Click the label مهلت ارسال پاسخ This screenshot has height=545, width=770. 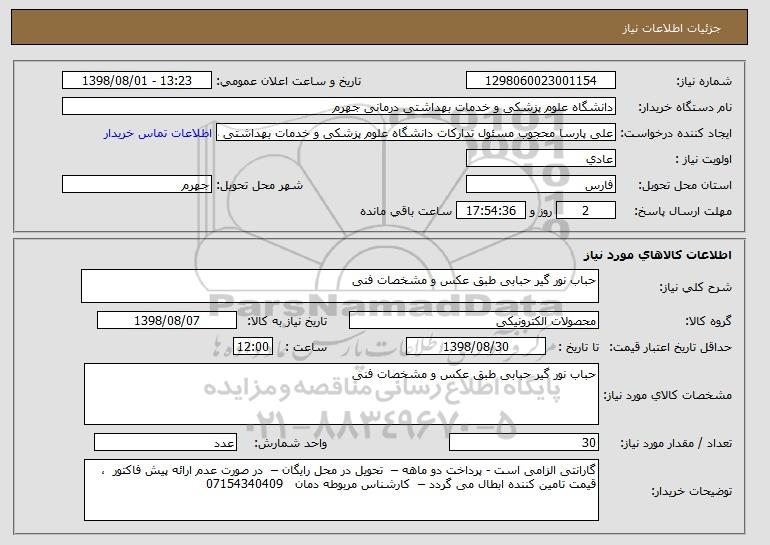click(x=683, y=212)
